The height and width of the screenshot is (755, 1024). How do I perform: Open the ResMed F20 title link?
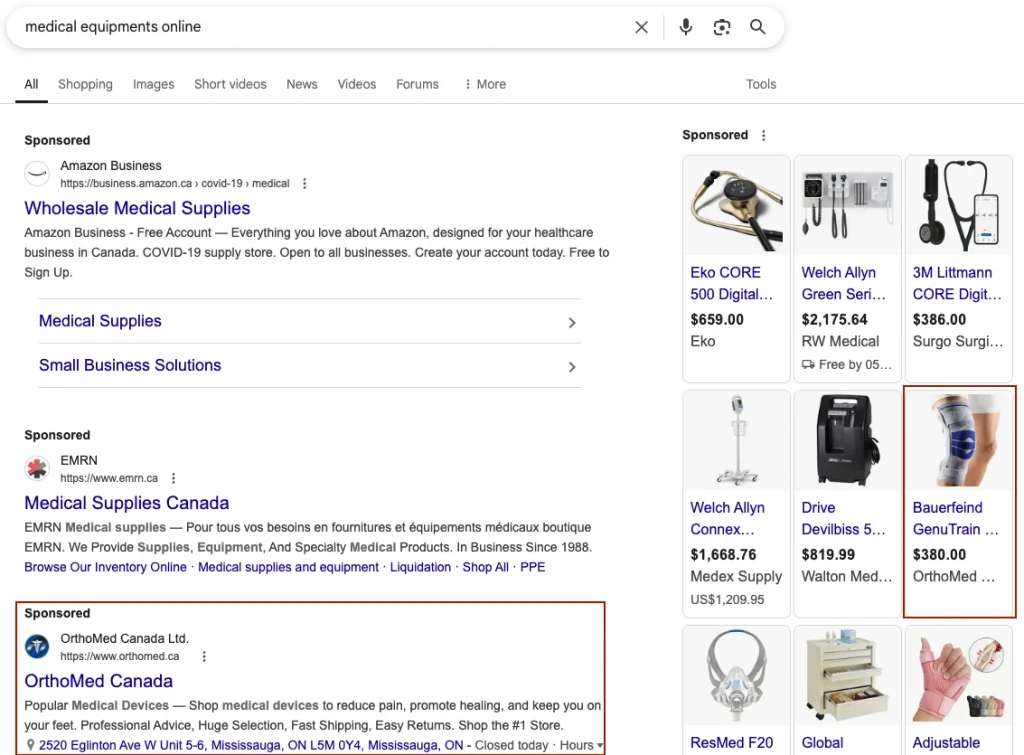[731, 743]
